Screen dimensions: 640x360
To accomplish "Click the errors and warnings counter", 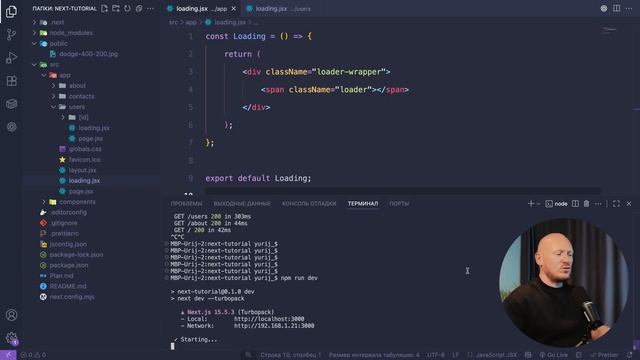I will pyautogui.click(x=33, y=355).
